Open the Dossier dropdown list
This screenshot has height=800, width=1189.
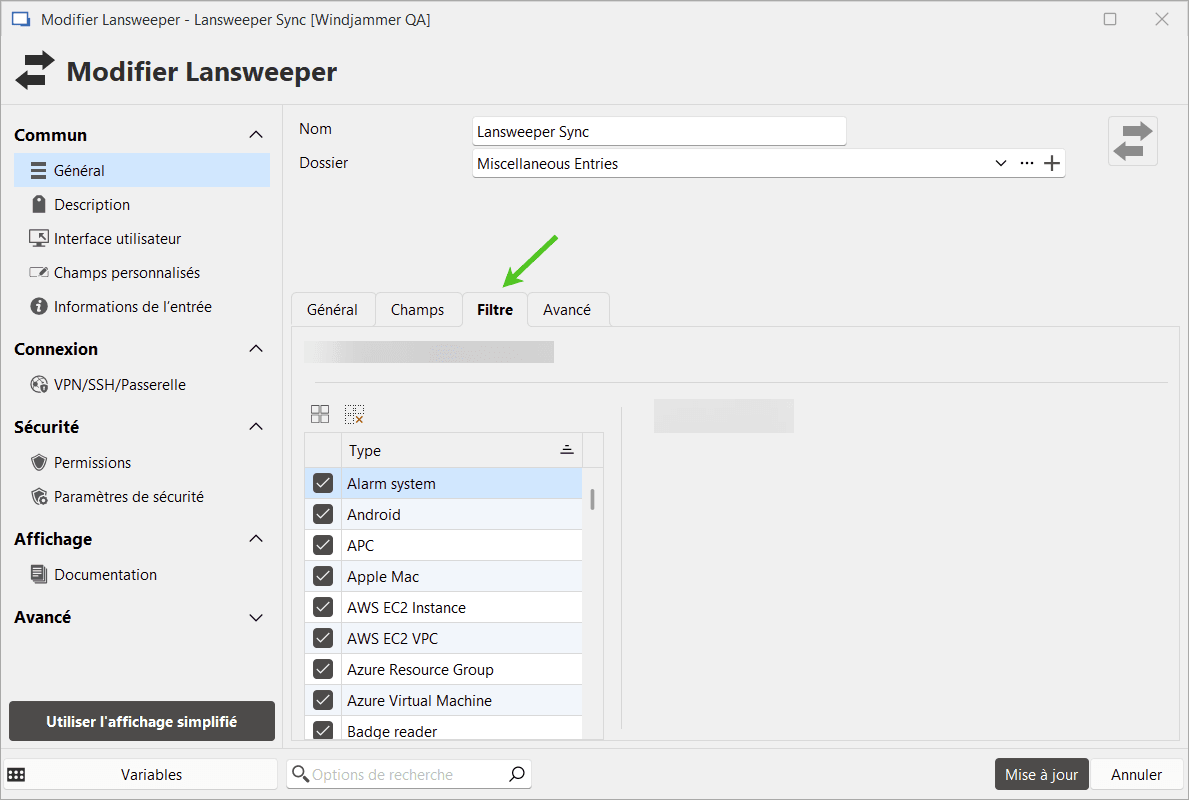pos(1001,164)
